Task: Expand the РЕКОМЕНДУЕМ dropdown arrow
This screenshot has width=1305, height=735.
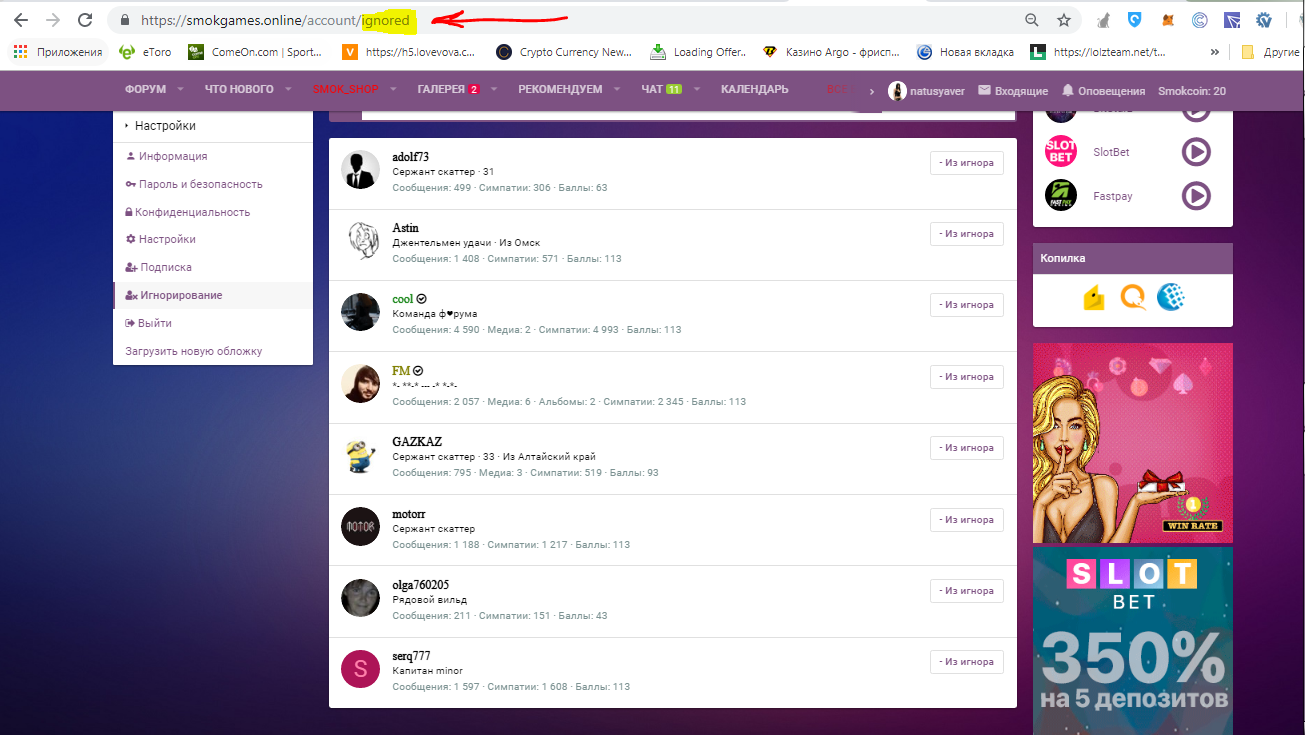Action: (x=617, y=90)
